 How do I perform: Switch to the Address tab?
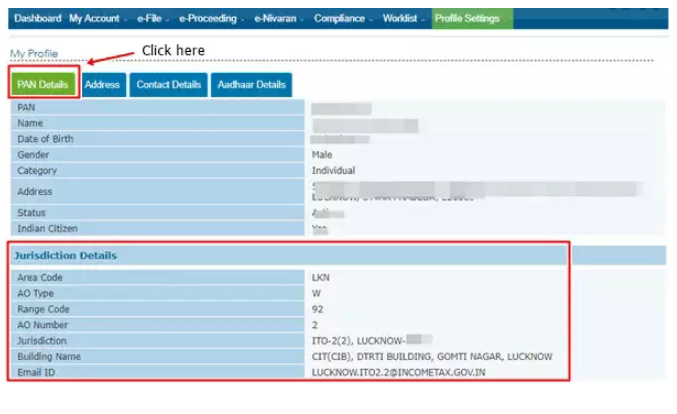click(x=102, y=85)
